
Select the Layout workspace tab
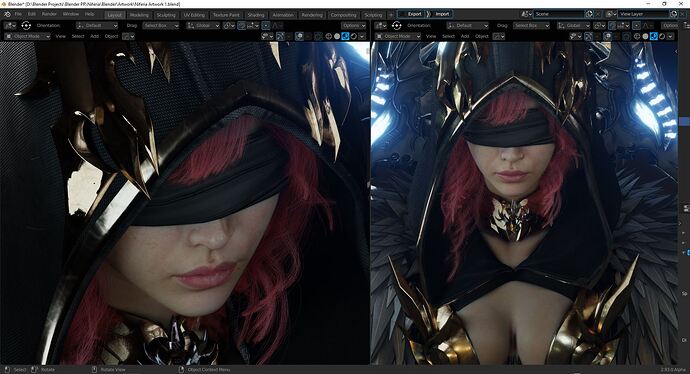(x=114, y=15)
